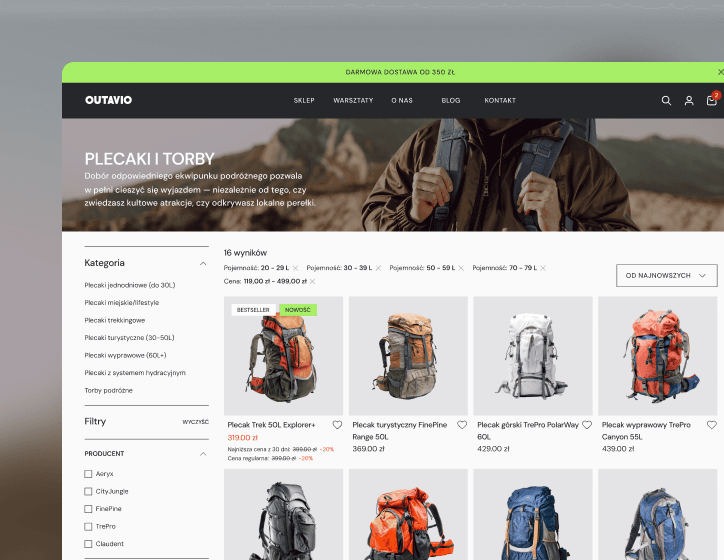Image resolution: width=724 pixels, height=560 pixels.
Task: Click WYCZYŚĆ to clear filters
Action: point(195,422)
